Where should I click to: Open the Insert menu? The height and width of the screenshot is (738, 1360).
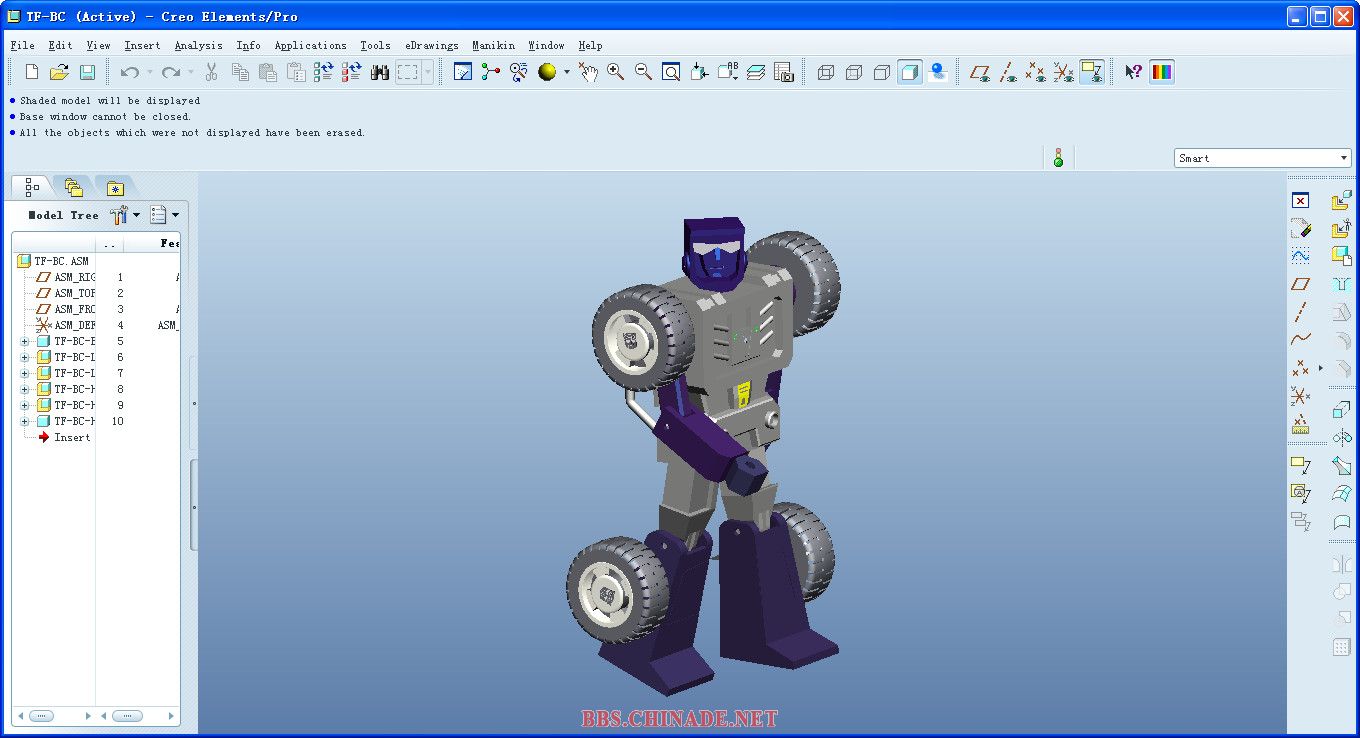(142, 45)
